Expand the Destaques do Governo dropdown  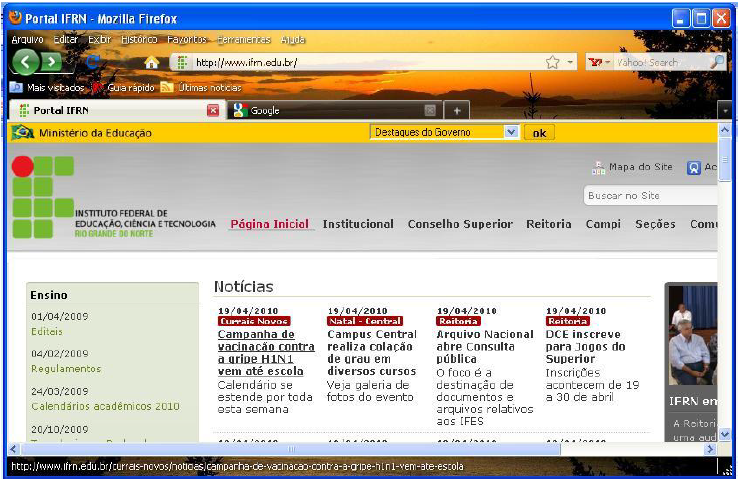pos(511,132)
